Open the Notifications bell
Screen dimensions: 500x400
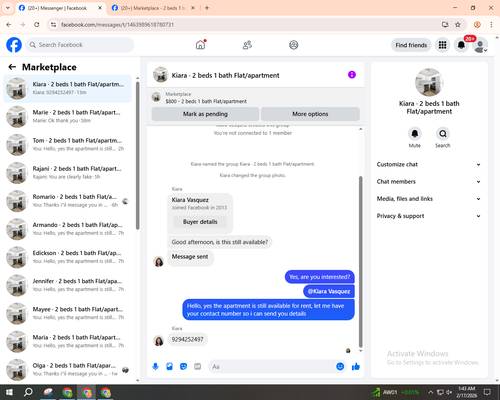tap(461, 45)
